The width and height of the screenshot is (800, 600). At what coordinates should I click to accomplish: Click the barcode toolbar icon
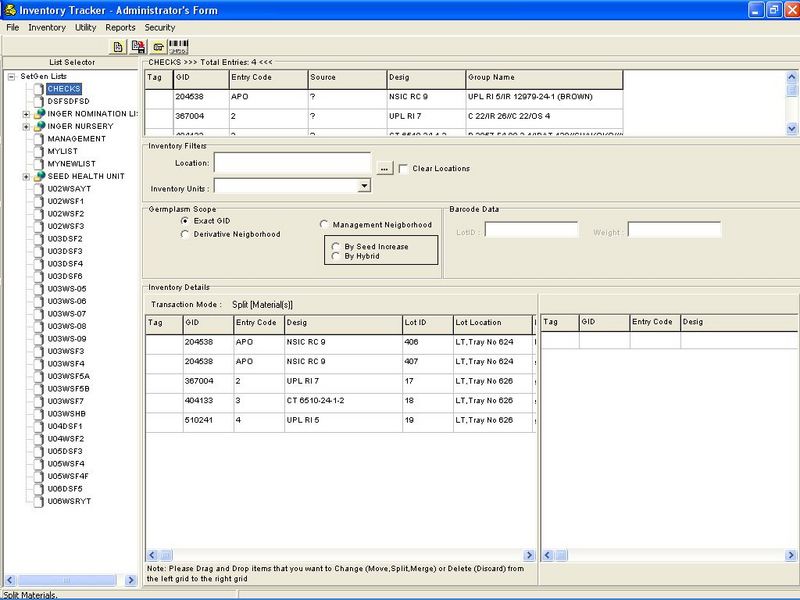pos(179,47)
